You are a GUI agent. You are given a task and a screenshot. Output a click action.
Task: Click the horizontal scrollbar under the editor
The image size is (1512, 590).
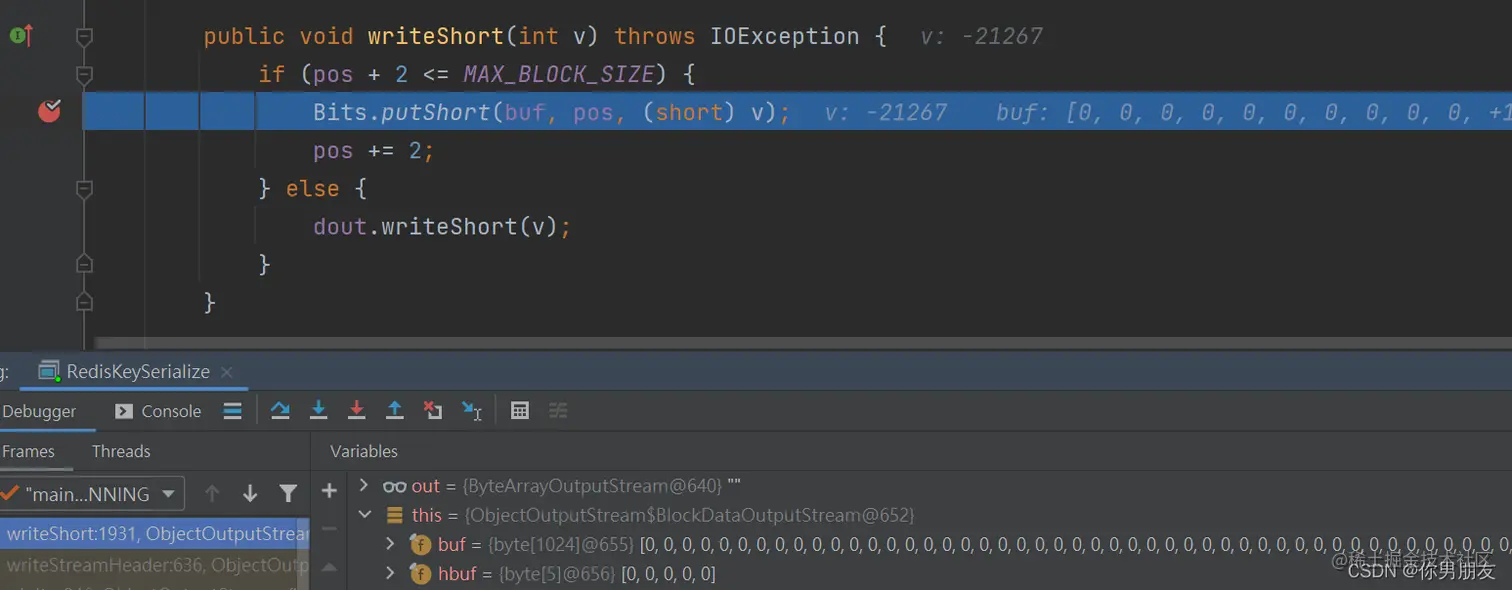click(803, 343)
